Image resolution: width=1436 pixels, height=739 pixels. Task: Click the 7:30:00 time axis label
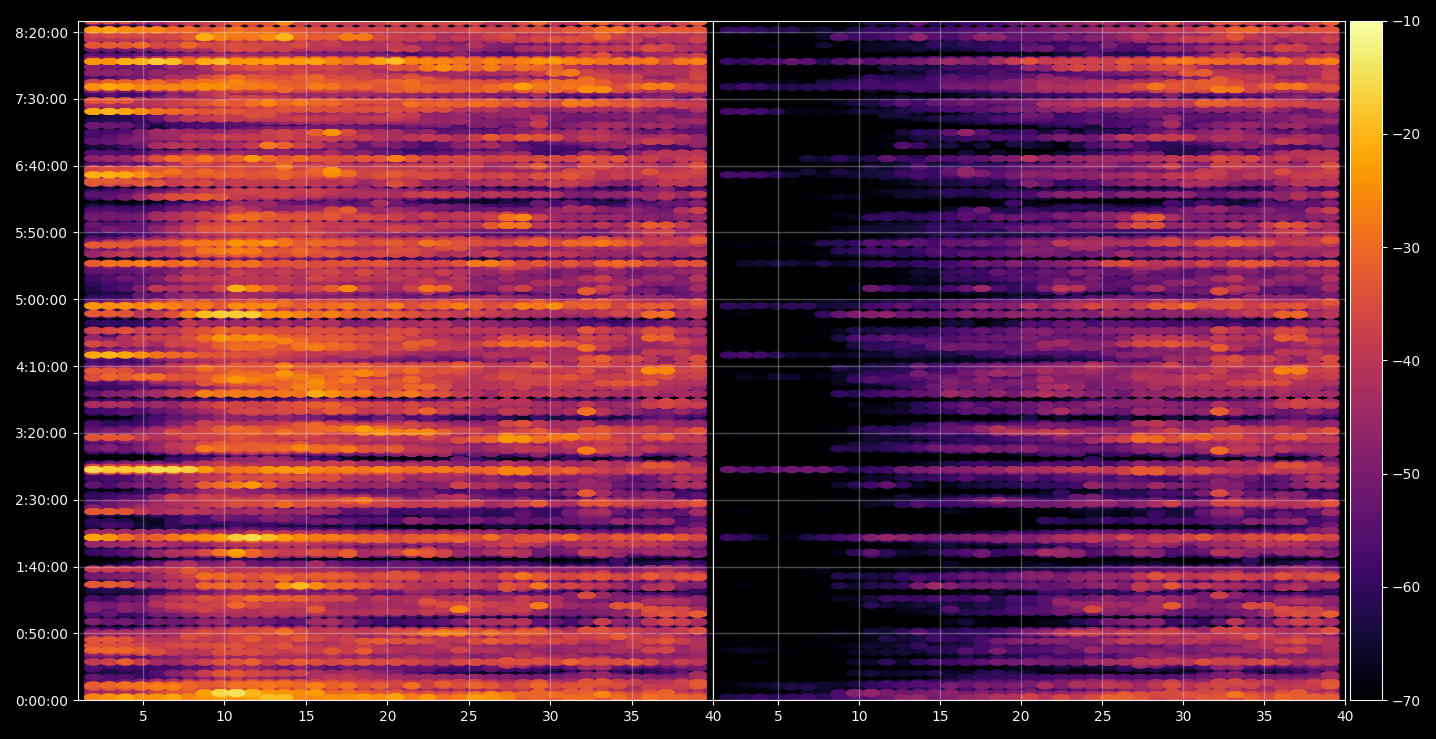point(42,99)
